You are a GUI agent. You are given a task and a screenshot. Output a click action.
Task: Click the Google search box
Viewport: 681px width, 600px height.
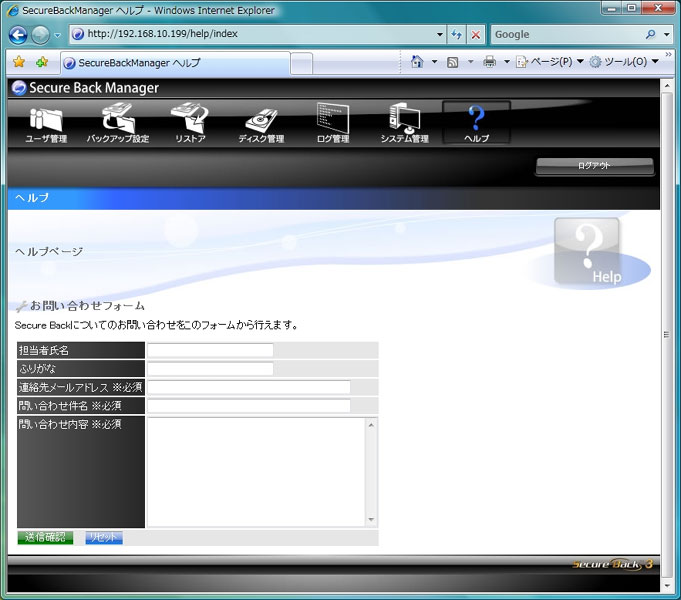click(567, 34)
